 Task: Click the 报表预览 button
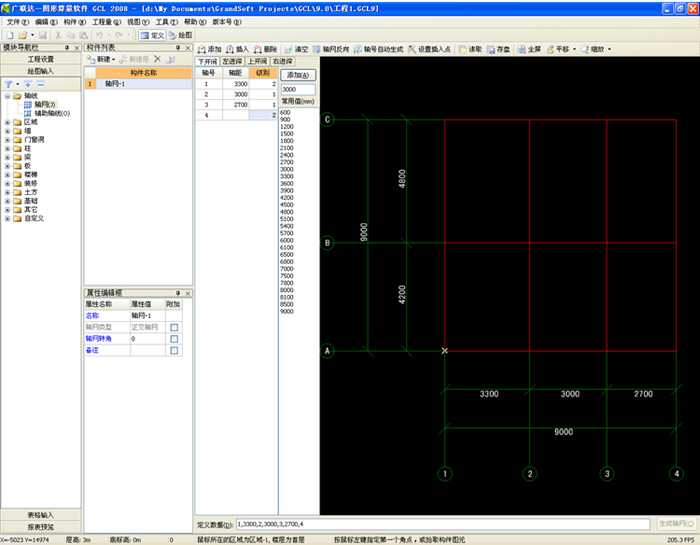(x=41, y=527)
